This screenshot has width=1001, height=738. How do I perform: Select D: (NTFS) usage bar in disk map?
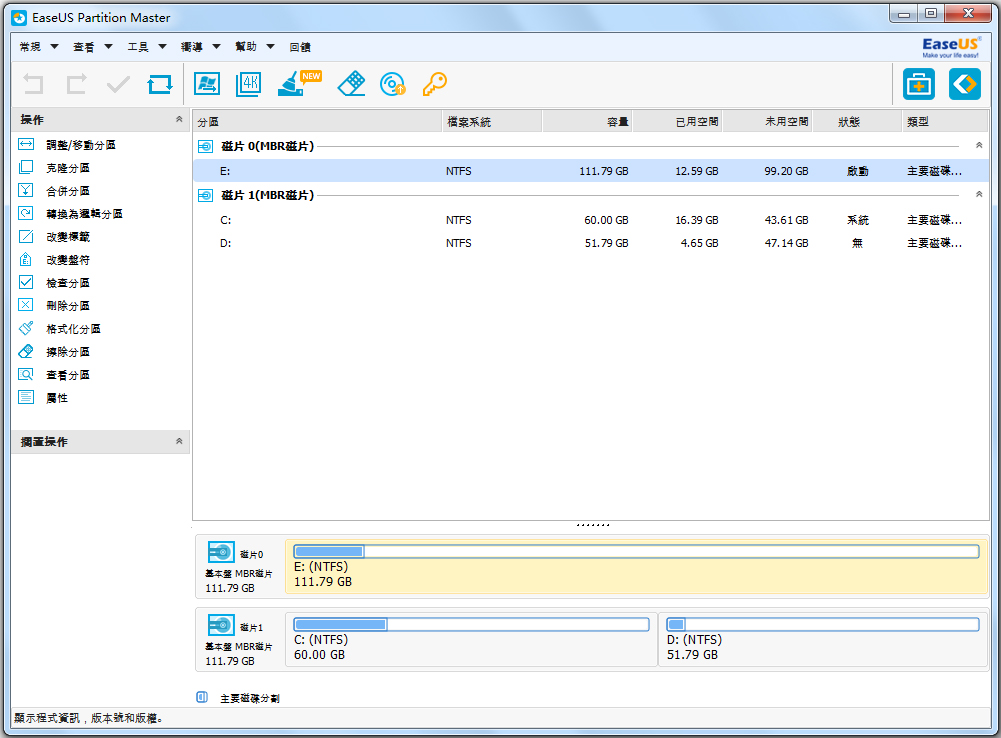tap(823, 624)
